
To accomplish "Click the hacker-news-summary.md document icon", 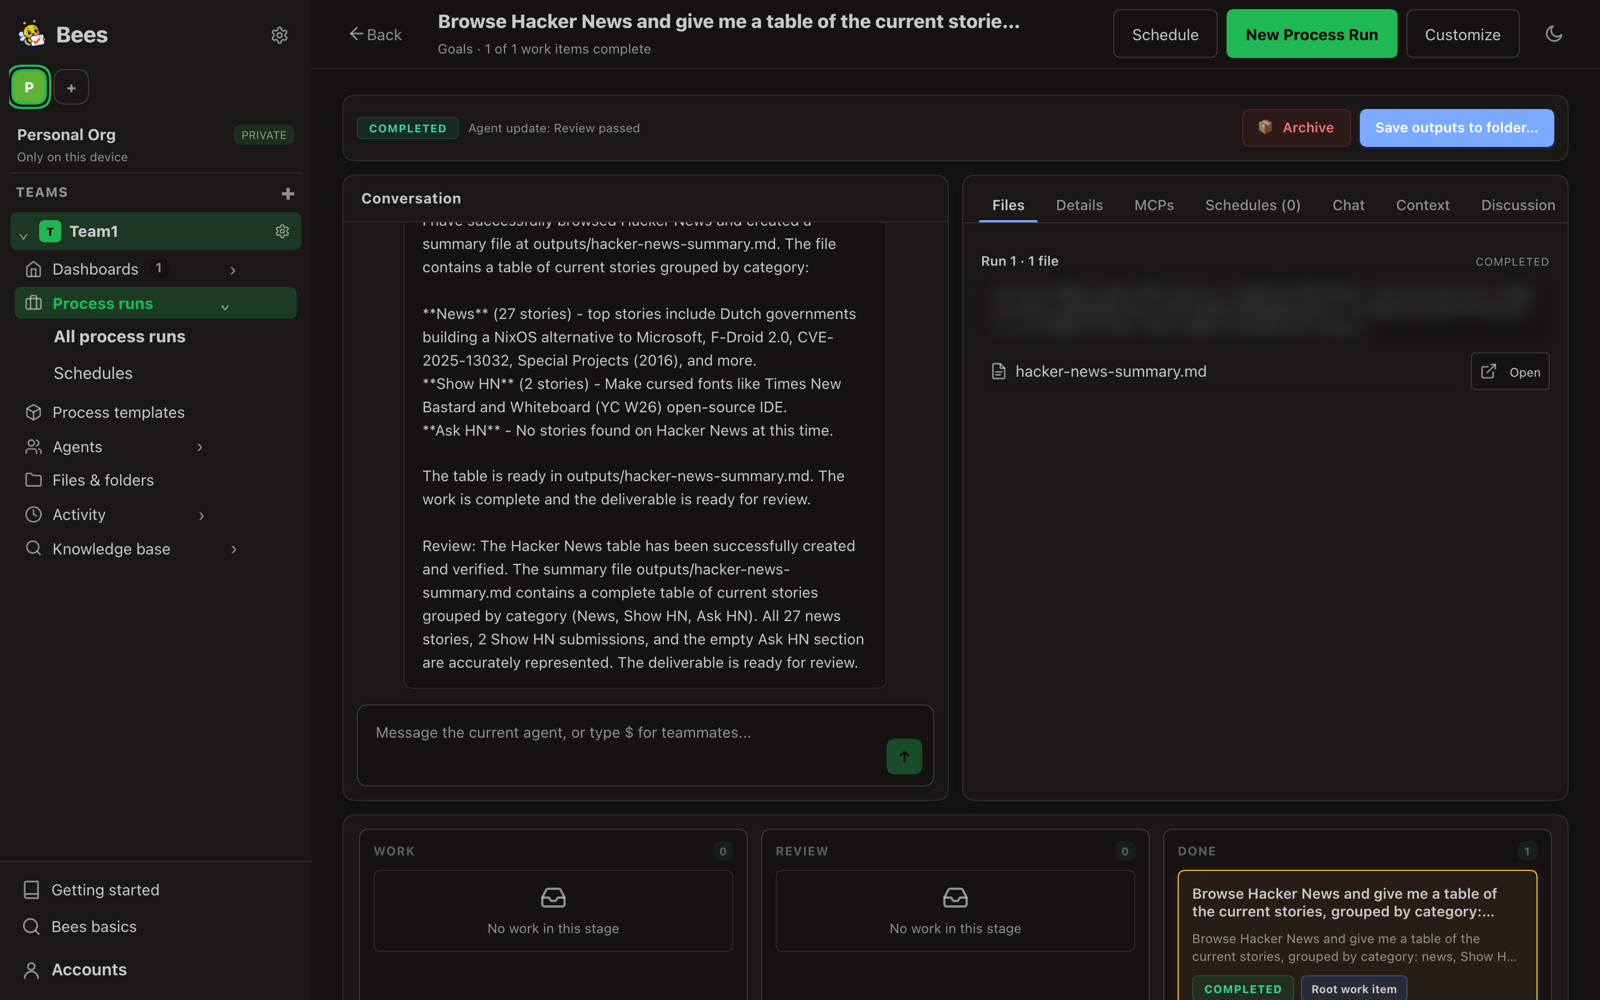I will (998, 372).
